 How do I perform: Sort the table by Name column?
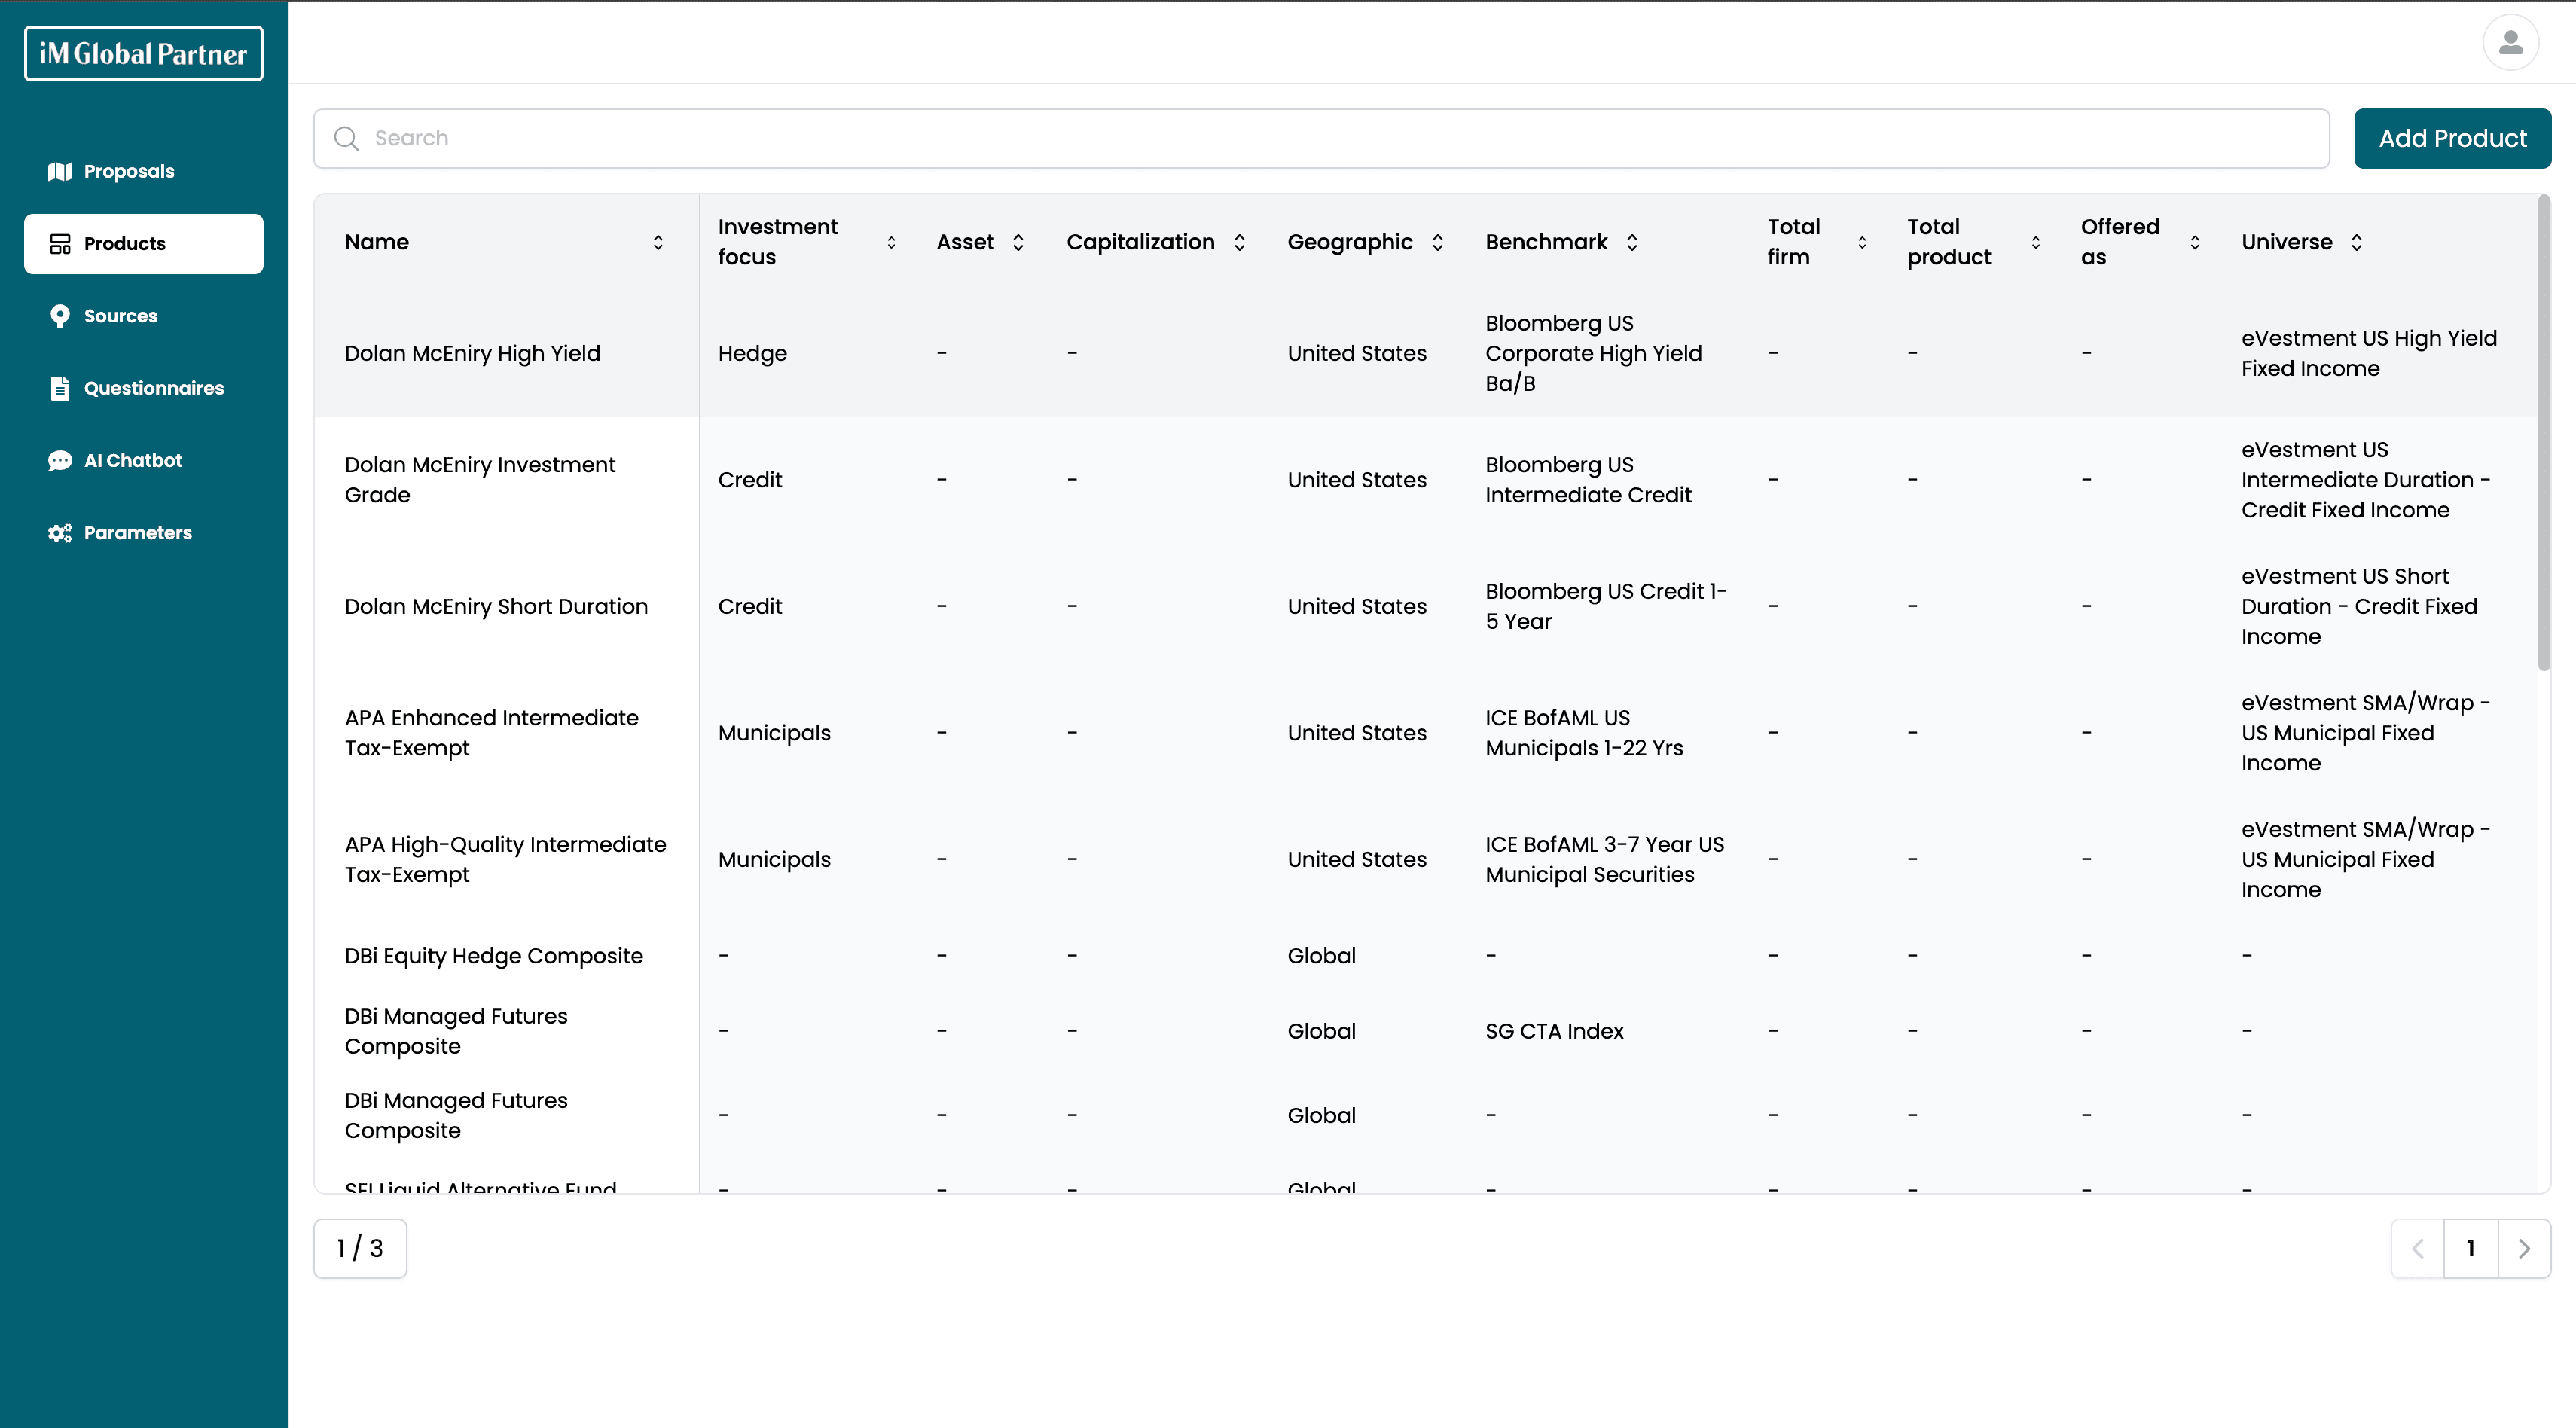tap(659, 242)
